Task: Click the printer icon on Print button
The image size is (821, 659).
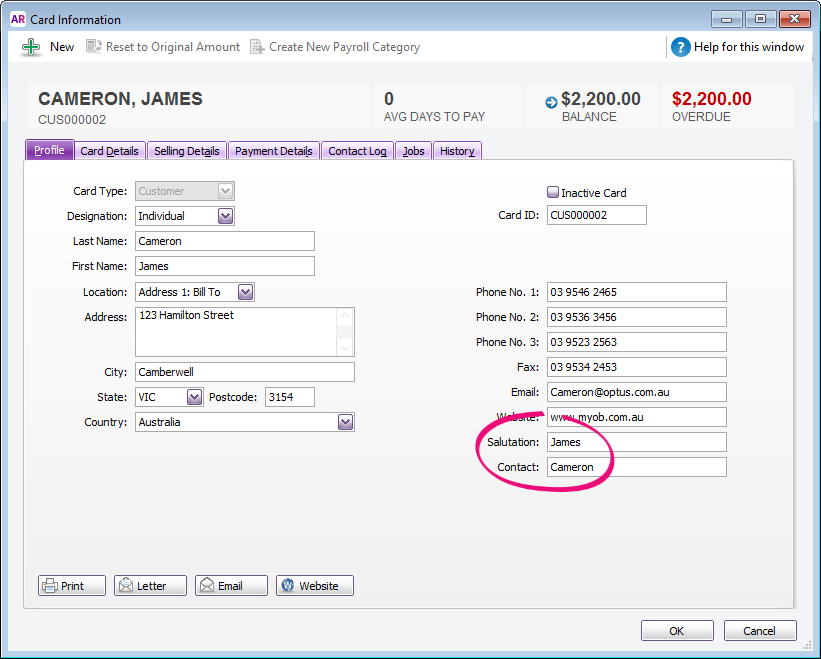Action: coord(50,585)
